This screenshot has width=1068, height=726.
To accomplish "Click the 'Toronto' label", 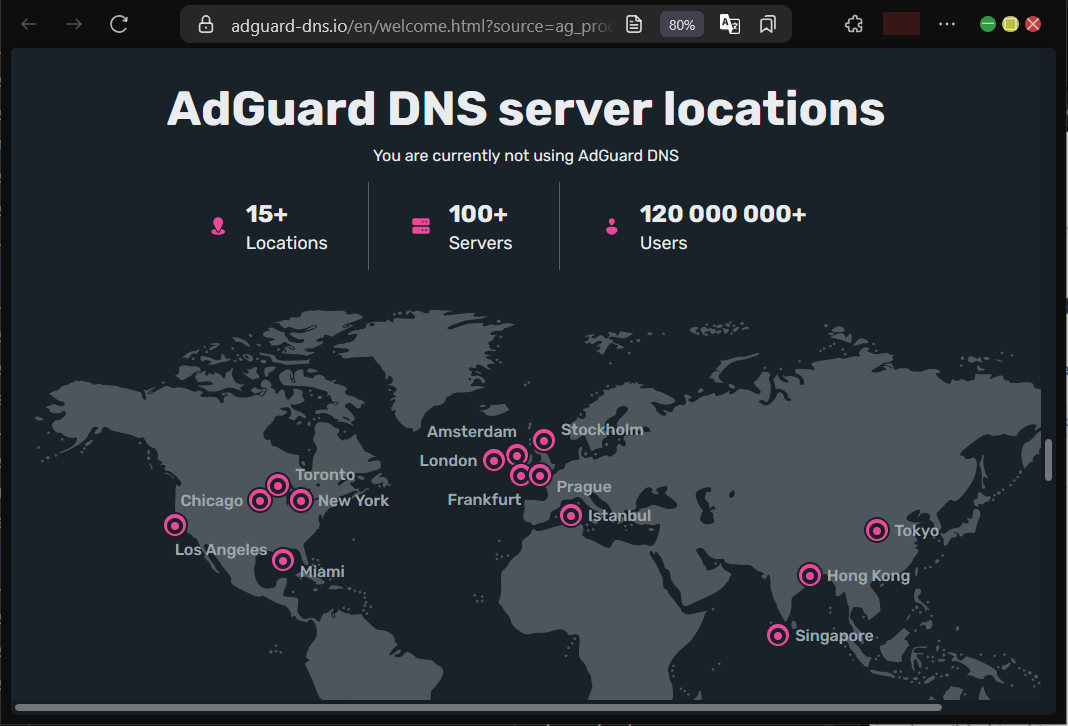I will click(325, 475).
